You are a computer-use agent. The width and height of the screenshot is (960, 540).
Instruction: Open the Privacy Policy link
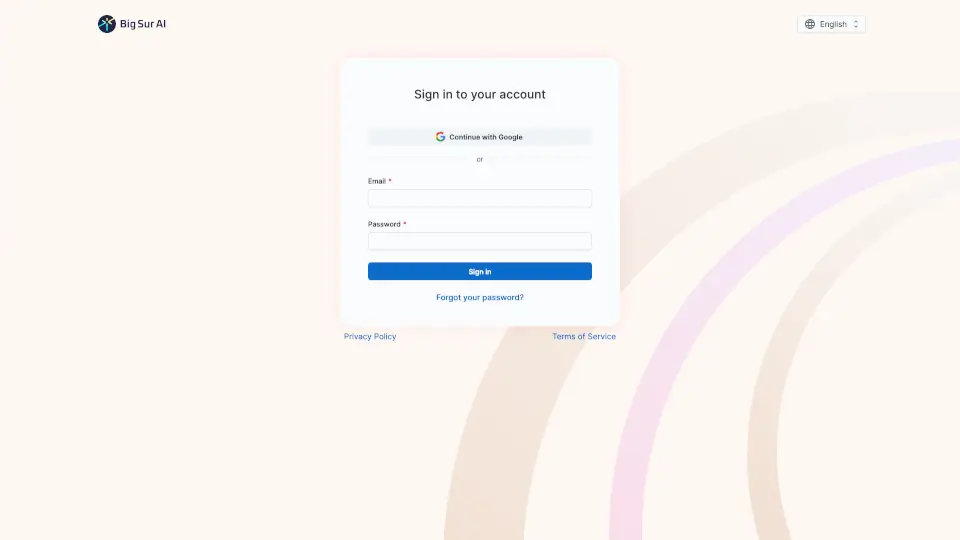[370, 336]
